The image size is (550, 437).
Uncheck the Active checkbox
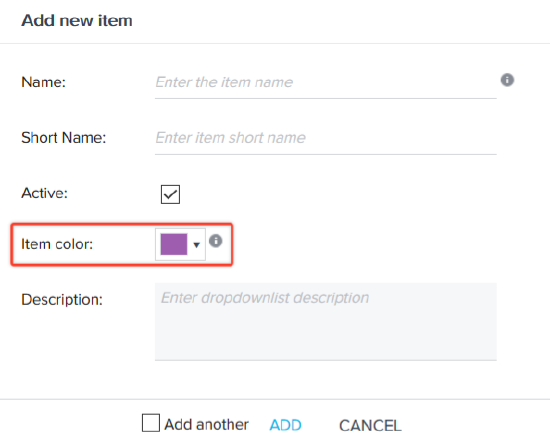coord(170,194)
